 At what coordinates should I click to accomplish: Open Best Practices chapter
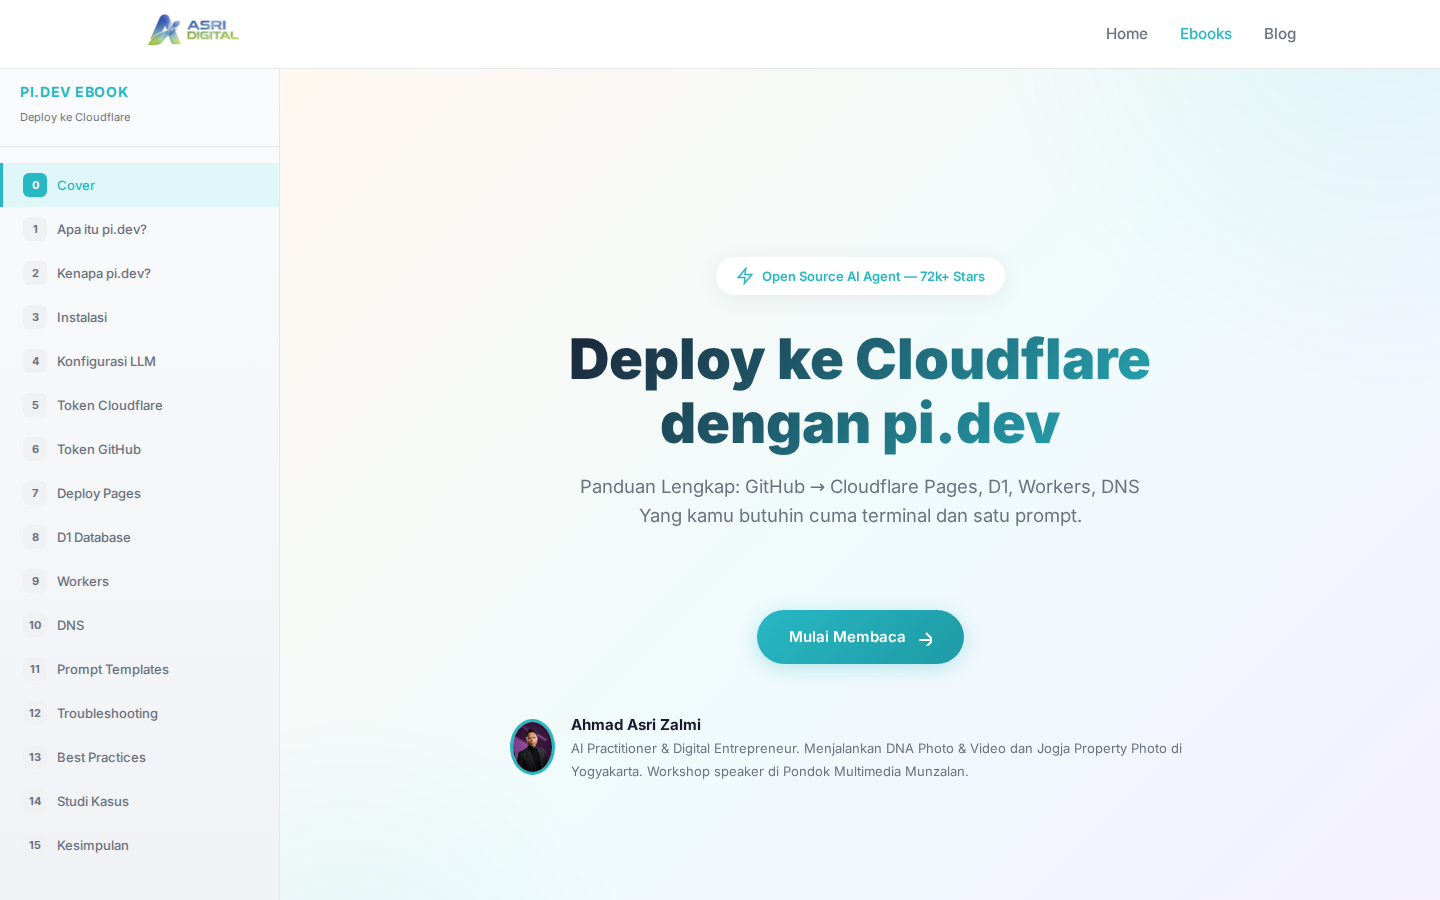[140, 757]
